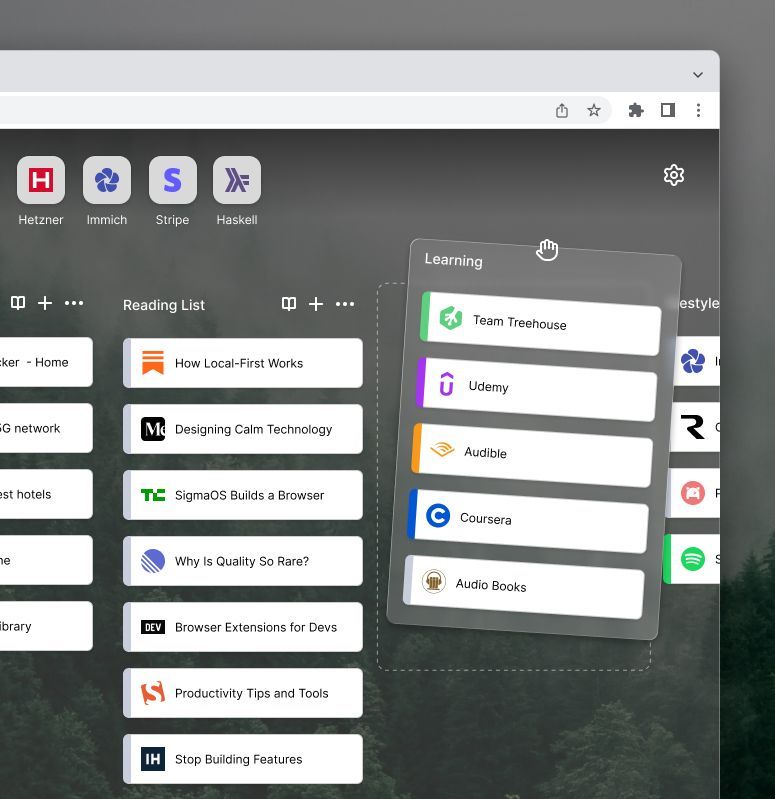Open the page settings gear
Screen dimensions: 775x799
tap(674, 175)
